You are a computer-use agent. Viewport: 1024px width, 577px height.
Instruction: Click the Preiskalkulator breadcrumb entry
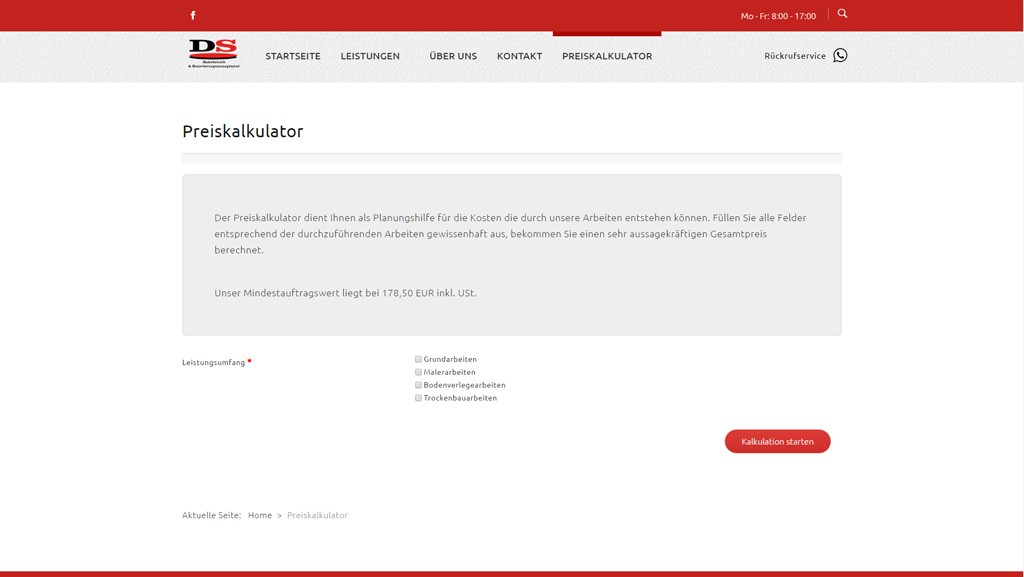(317, 515)
